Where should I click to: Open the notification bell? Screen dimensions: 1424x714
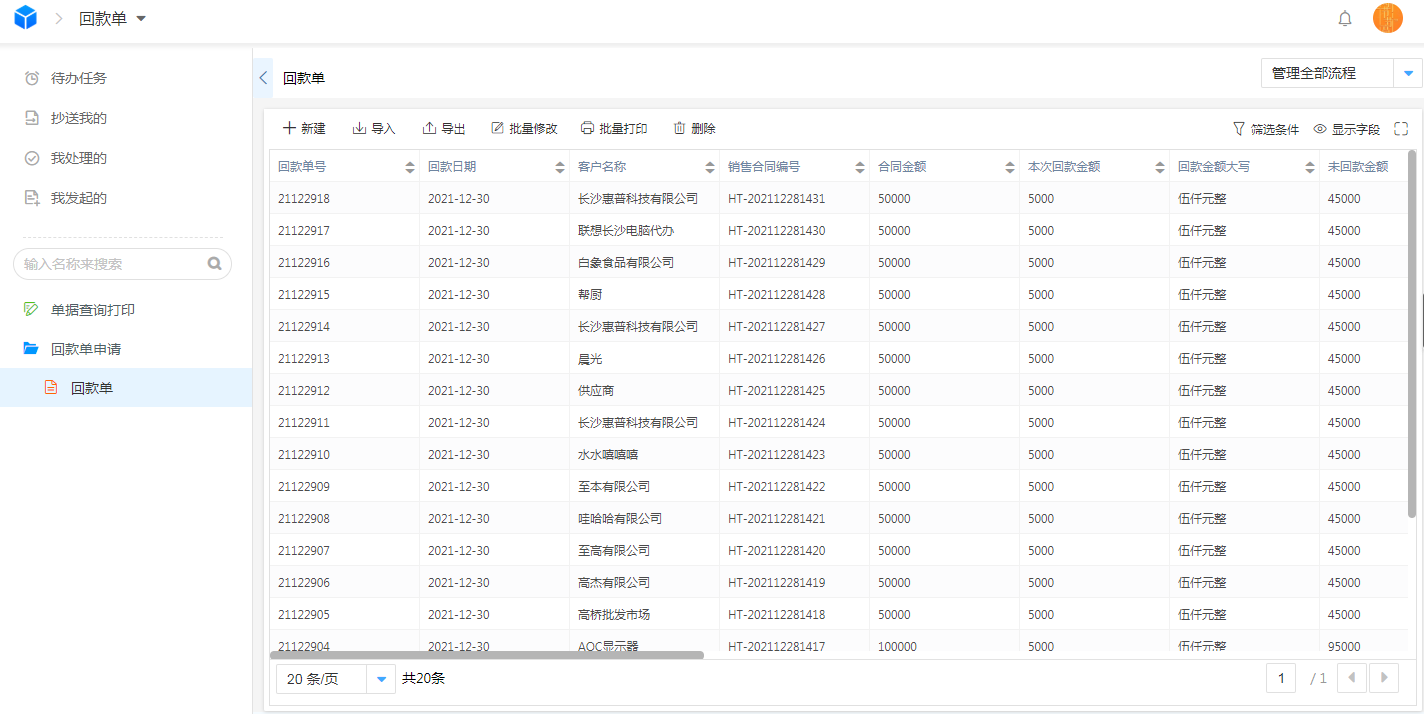click(1345, 18)
